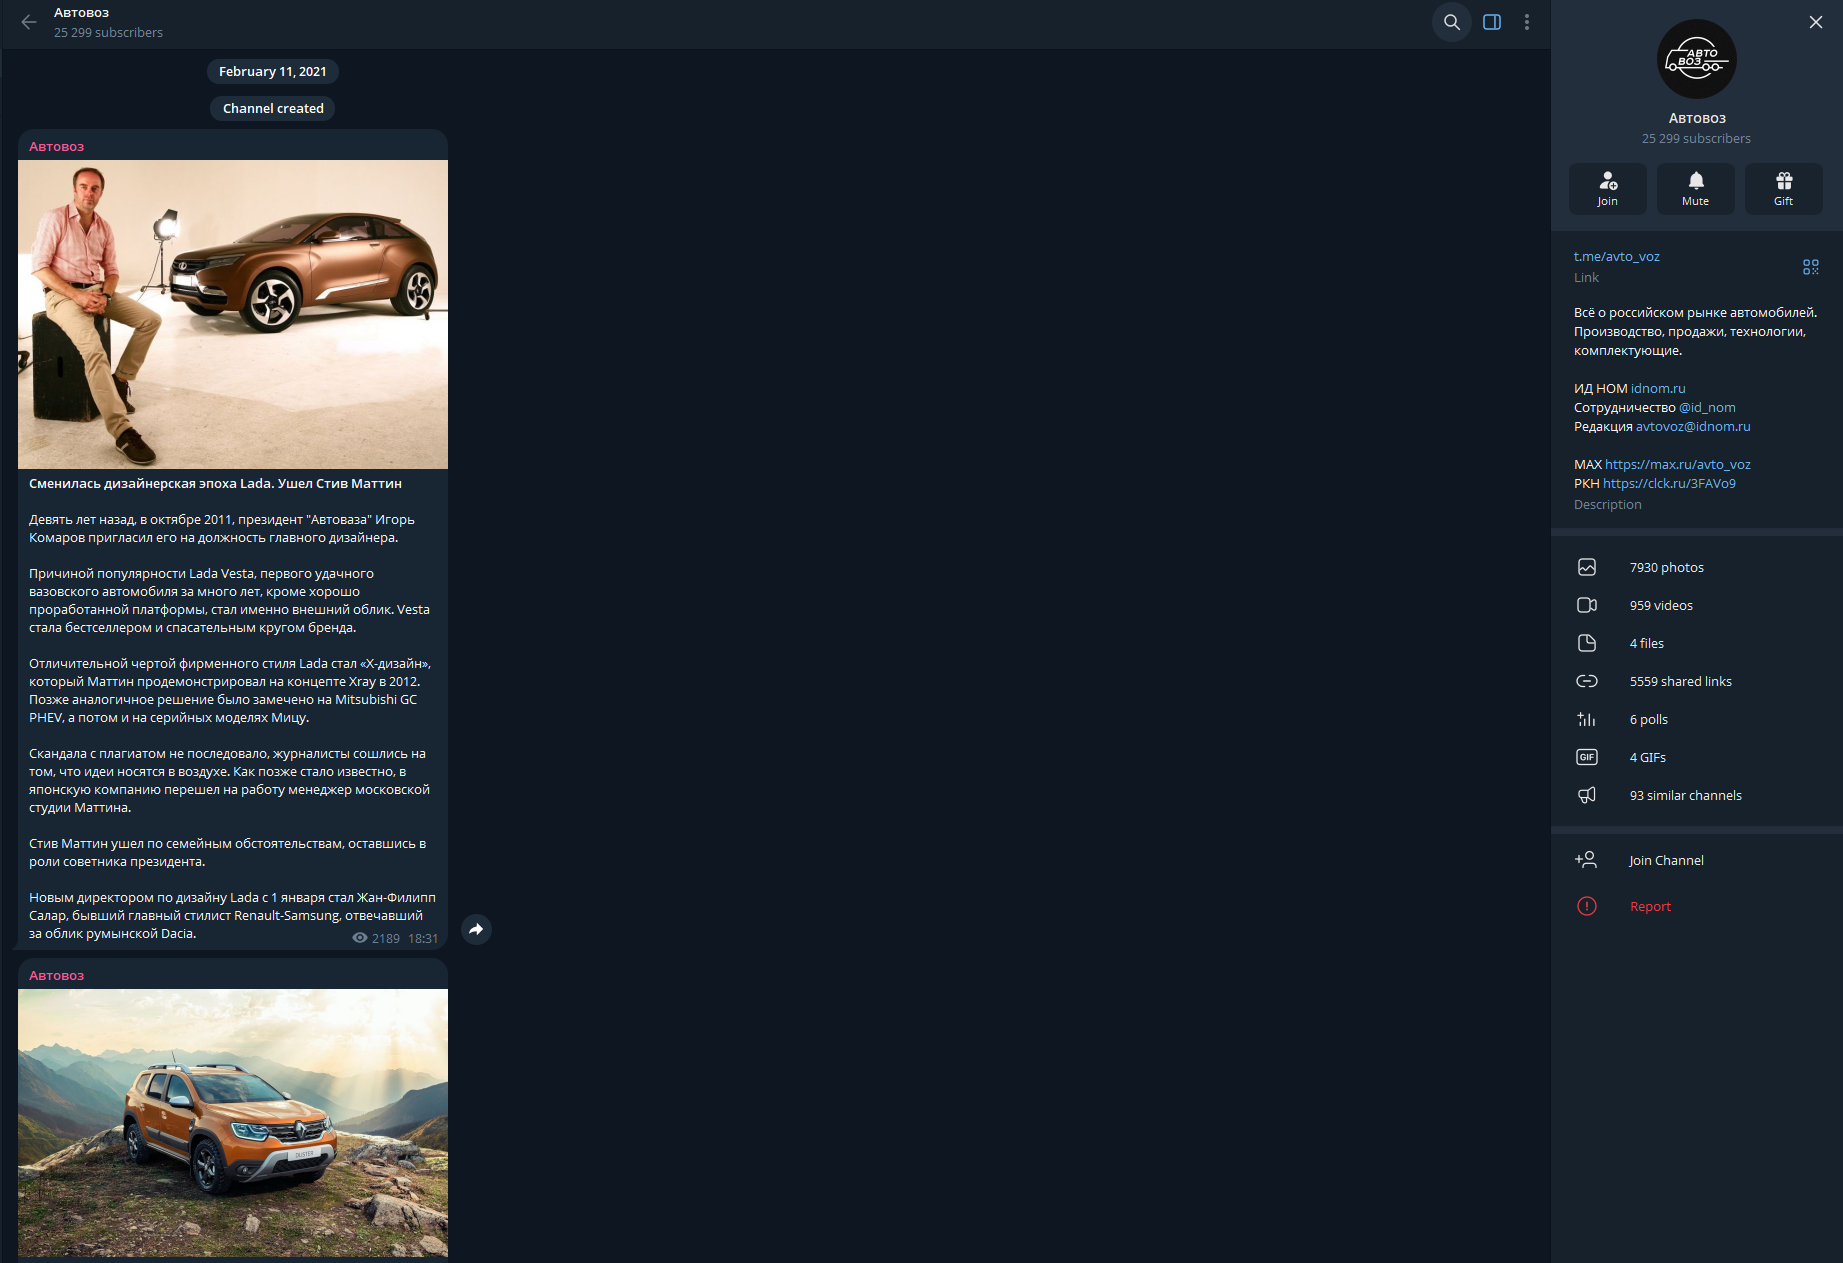Image resolution: width=1843 pixels, height=1263 pixels.
Task: Show the channel QR code icon
Action: [x=1811, y=267]
